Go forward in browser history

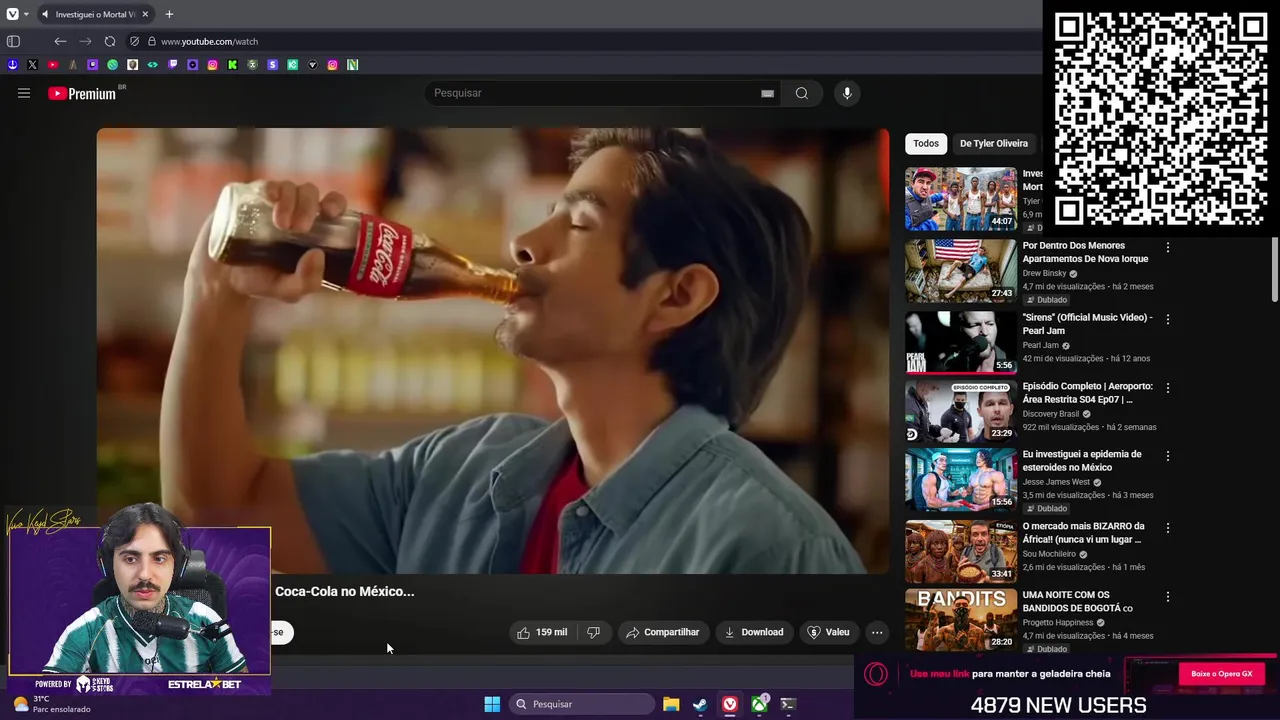[x=85, y=41]
